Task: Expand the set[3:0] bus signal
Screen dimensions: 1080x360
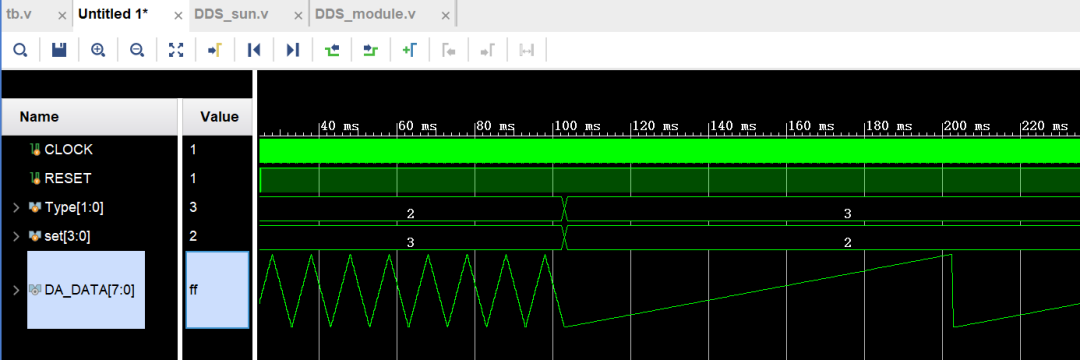Action: click(16, 236)
